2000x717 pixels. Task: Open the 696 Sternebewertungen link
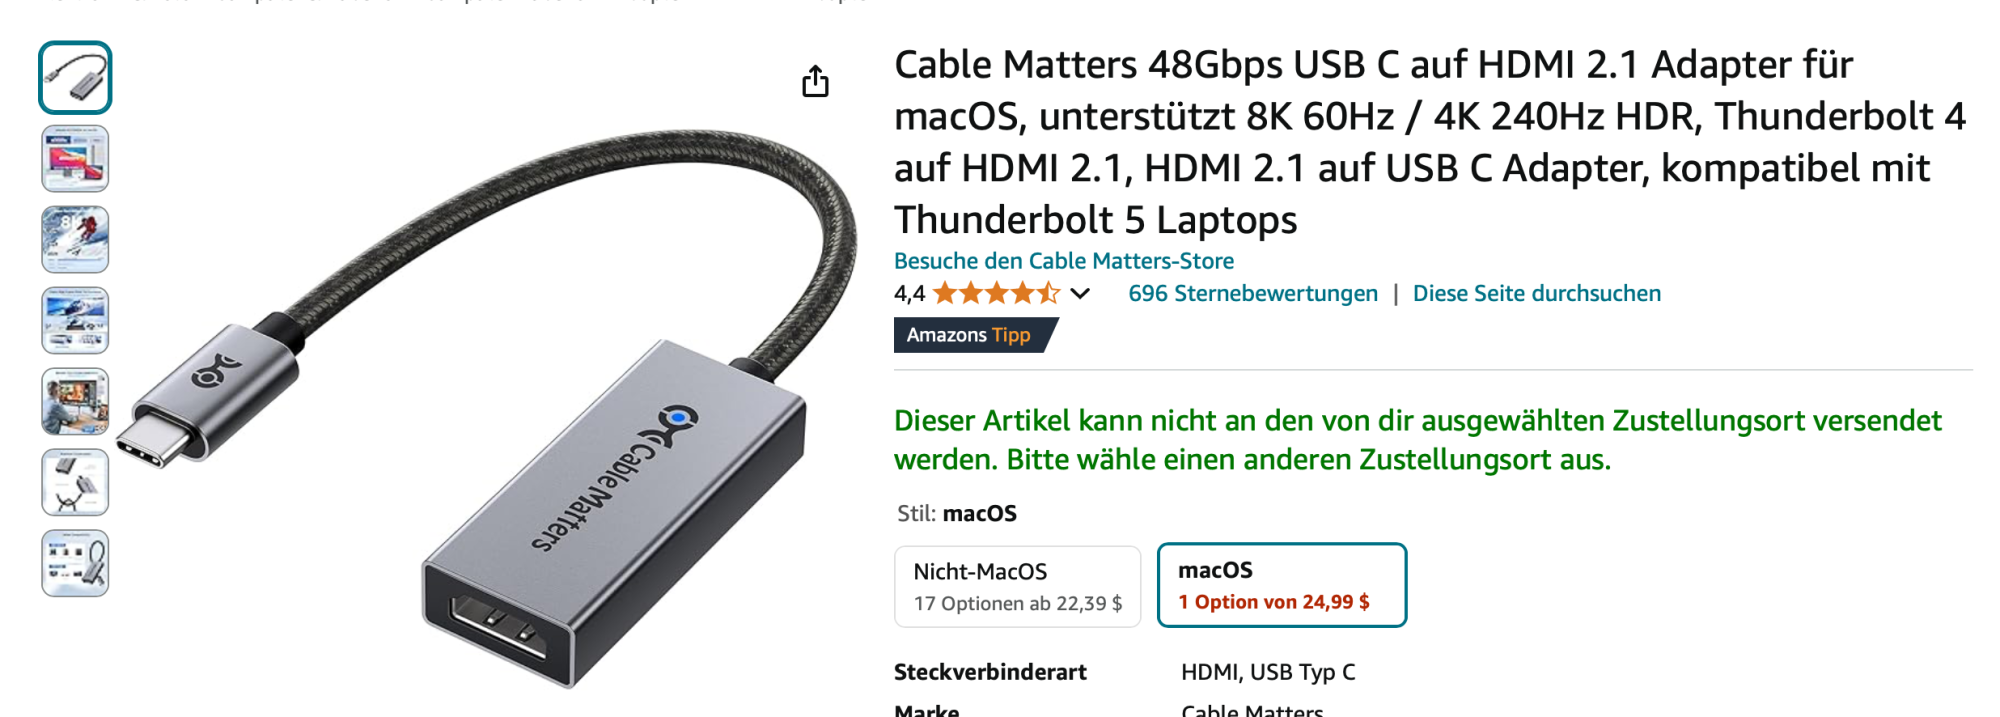click(x=1253, y=293)
